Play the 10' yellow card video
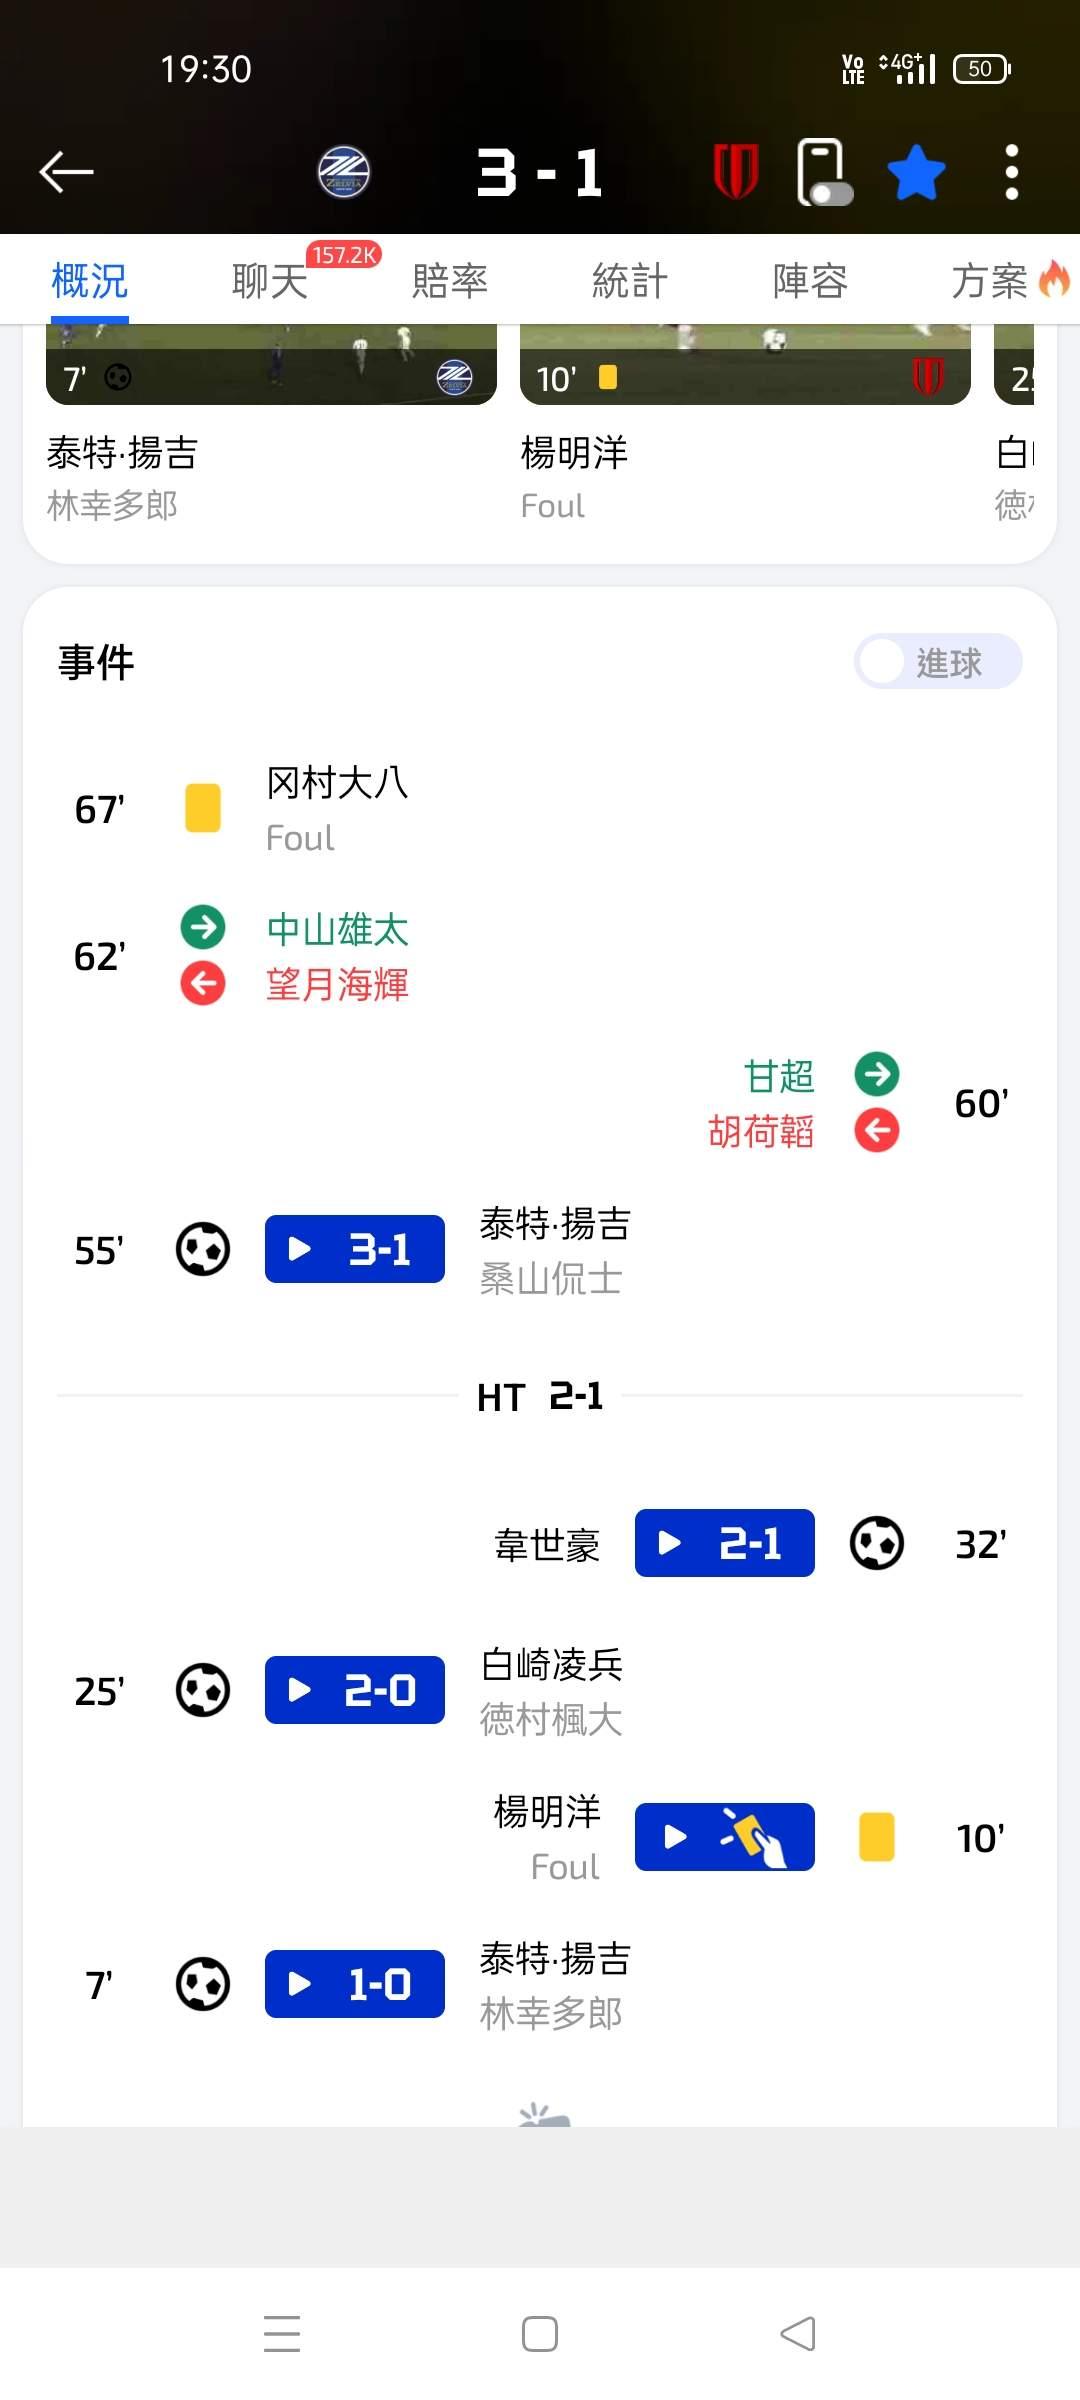 [x=724, y=1837]
